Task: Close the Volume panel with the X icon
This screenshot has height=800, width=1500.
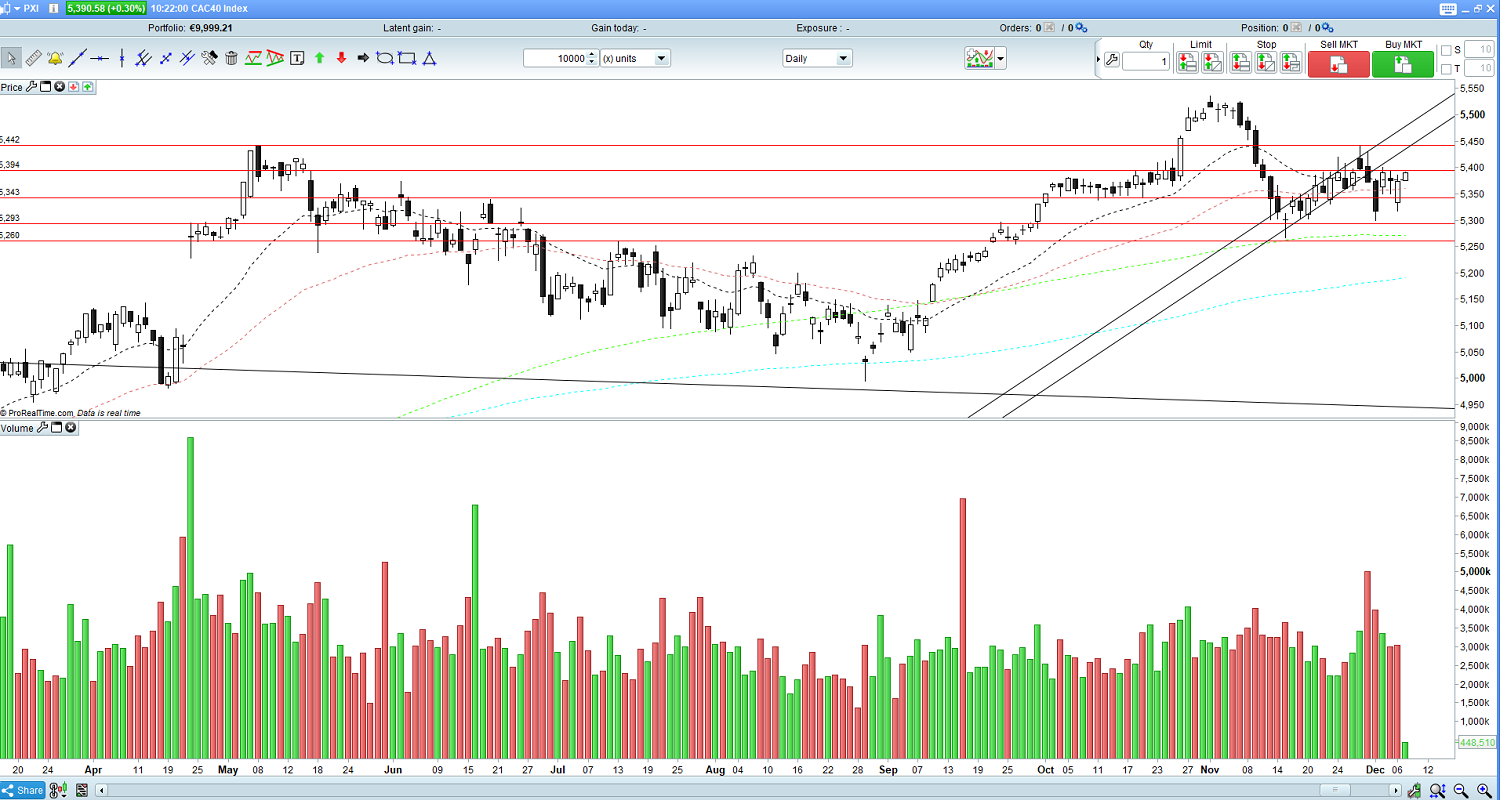Action: (71, 428)
